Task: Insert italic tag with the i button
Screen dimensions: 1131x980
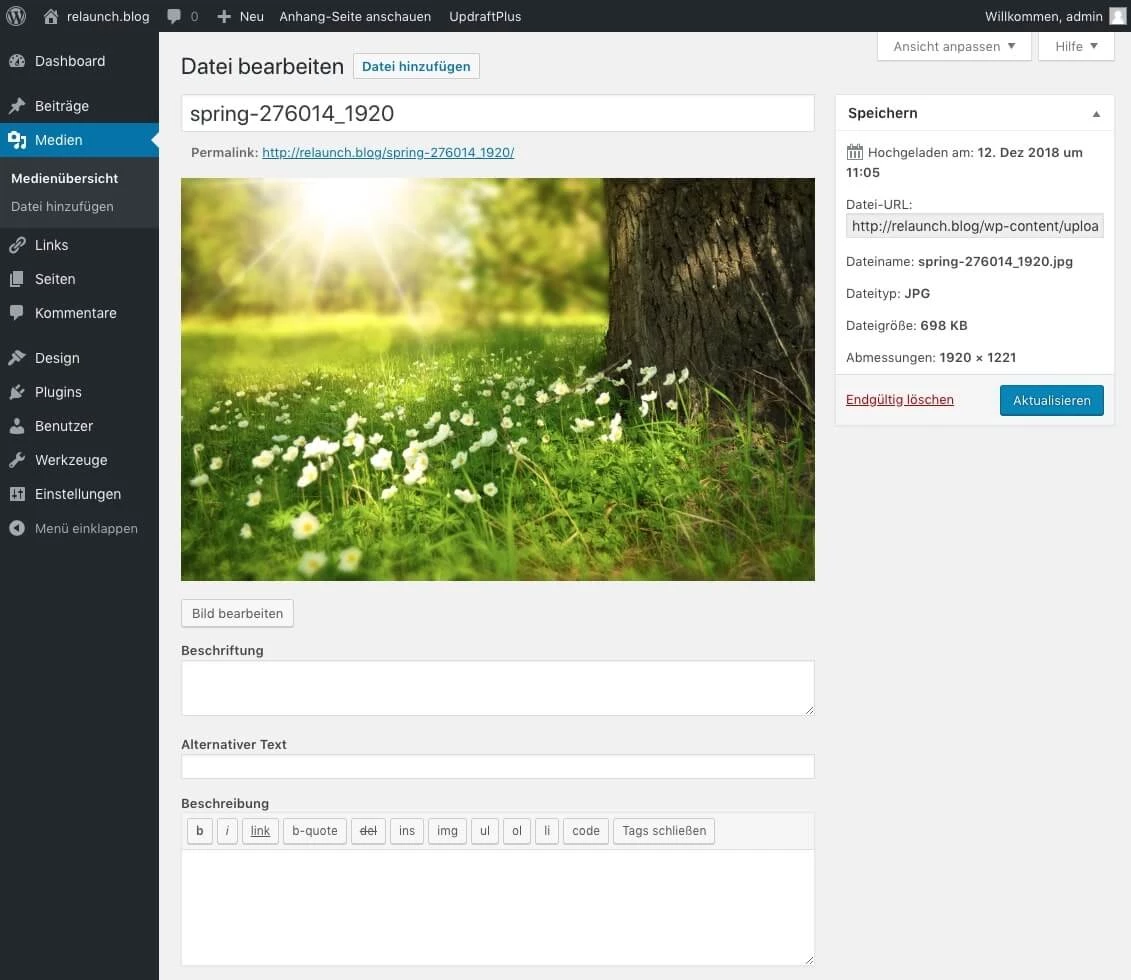Action: click(227, 830)
